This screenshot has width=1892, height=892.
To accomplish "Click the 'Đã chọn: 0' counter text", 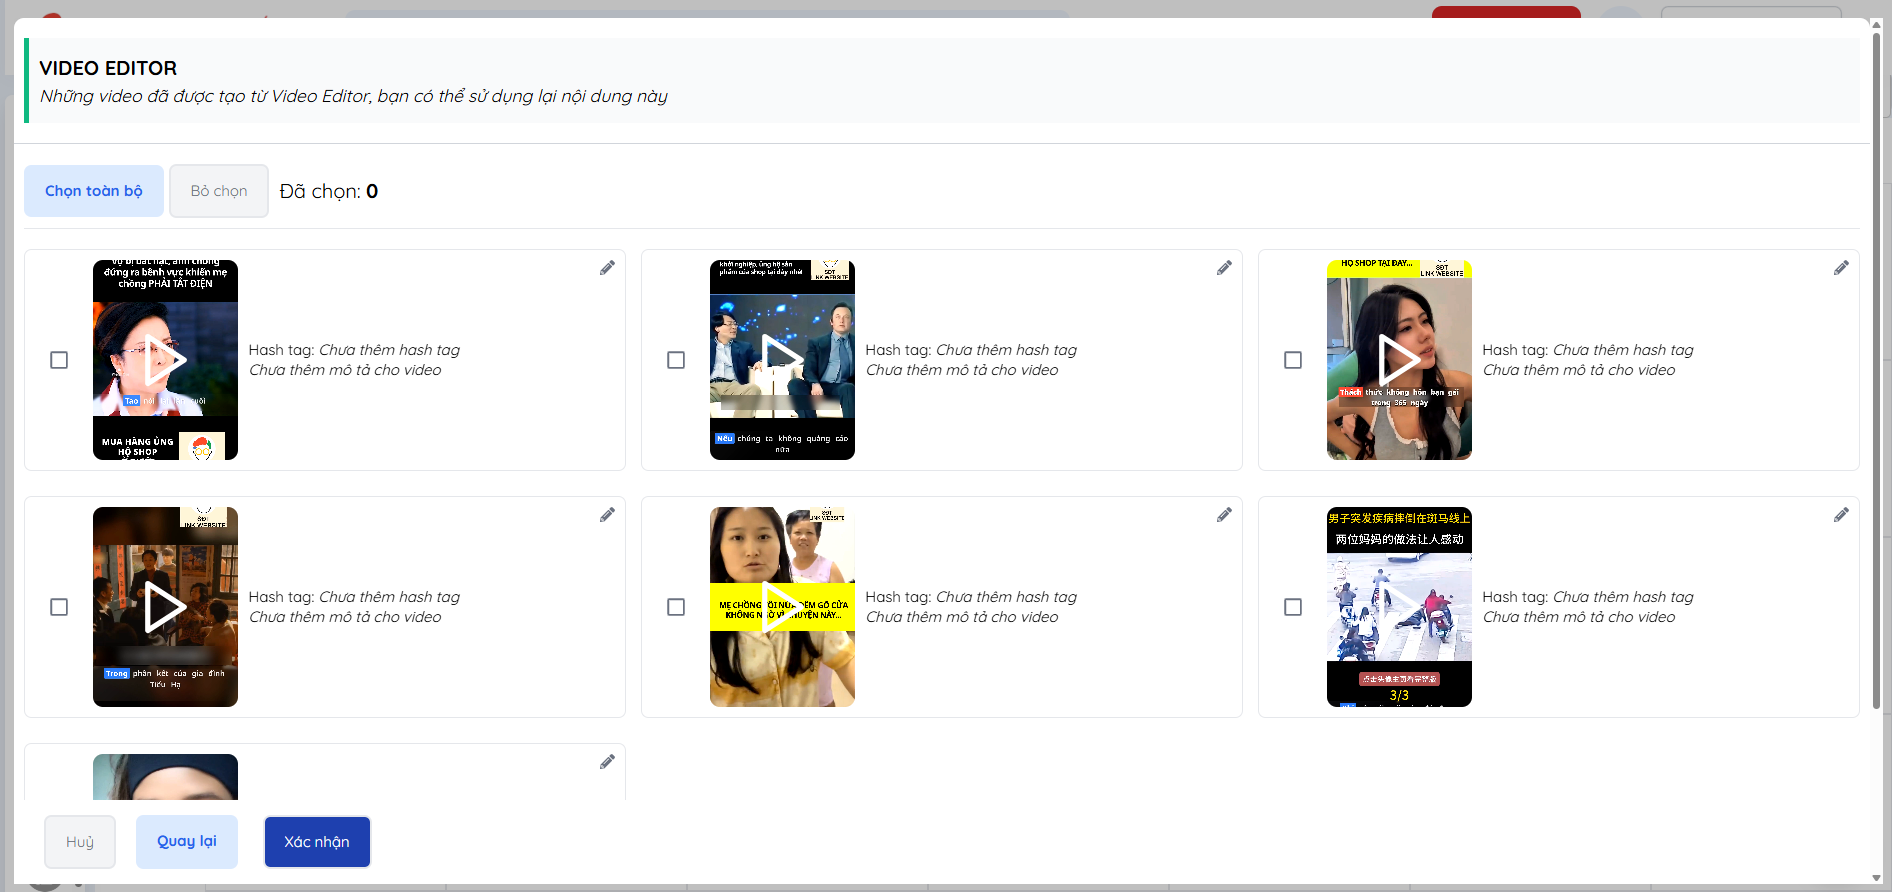I will click(329, 191).
